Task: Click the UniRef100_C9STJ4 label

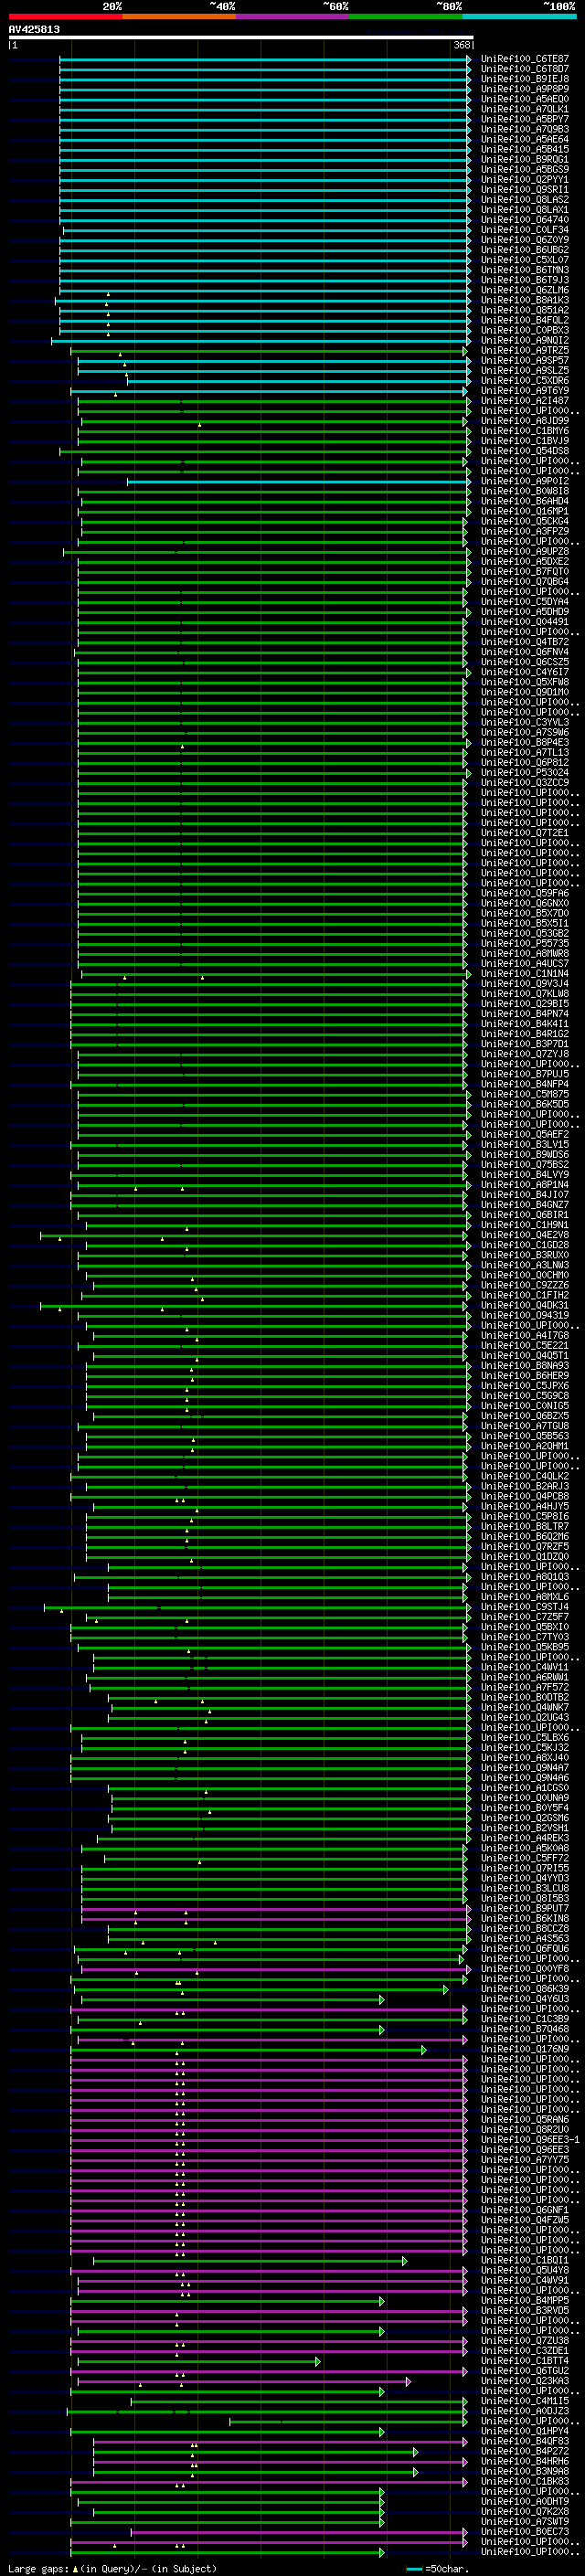Action: [524, 1607]
